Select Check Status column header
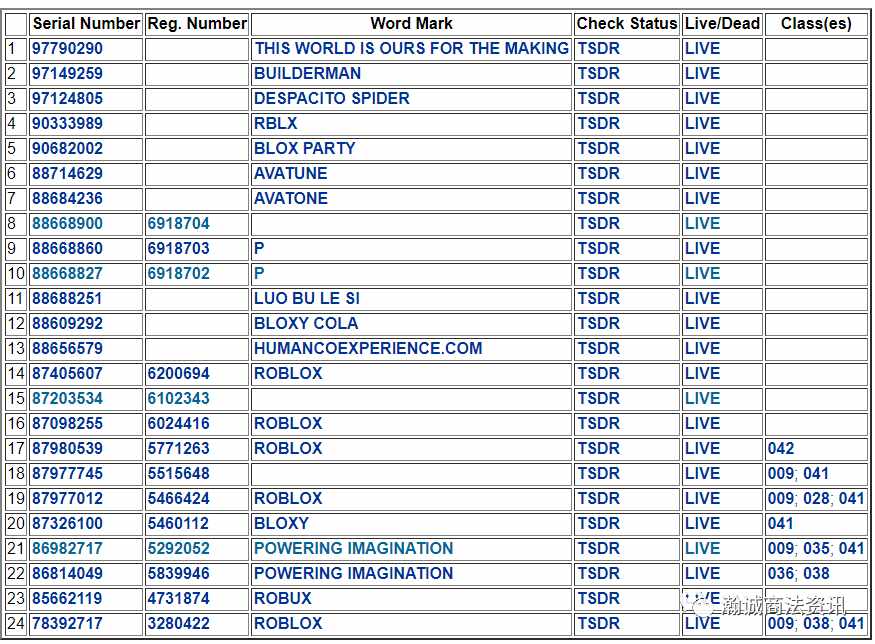The width and height of the screenshot is (875, 644). 626,23
